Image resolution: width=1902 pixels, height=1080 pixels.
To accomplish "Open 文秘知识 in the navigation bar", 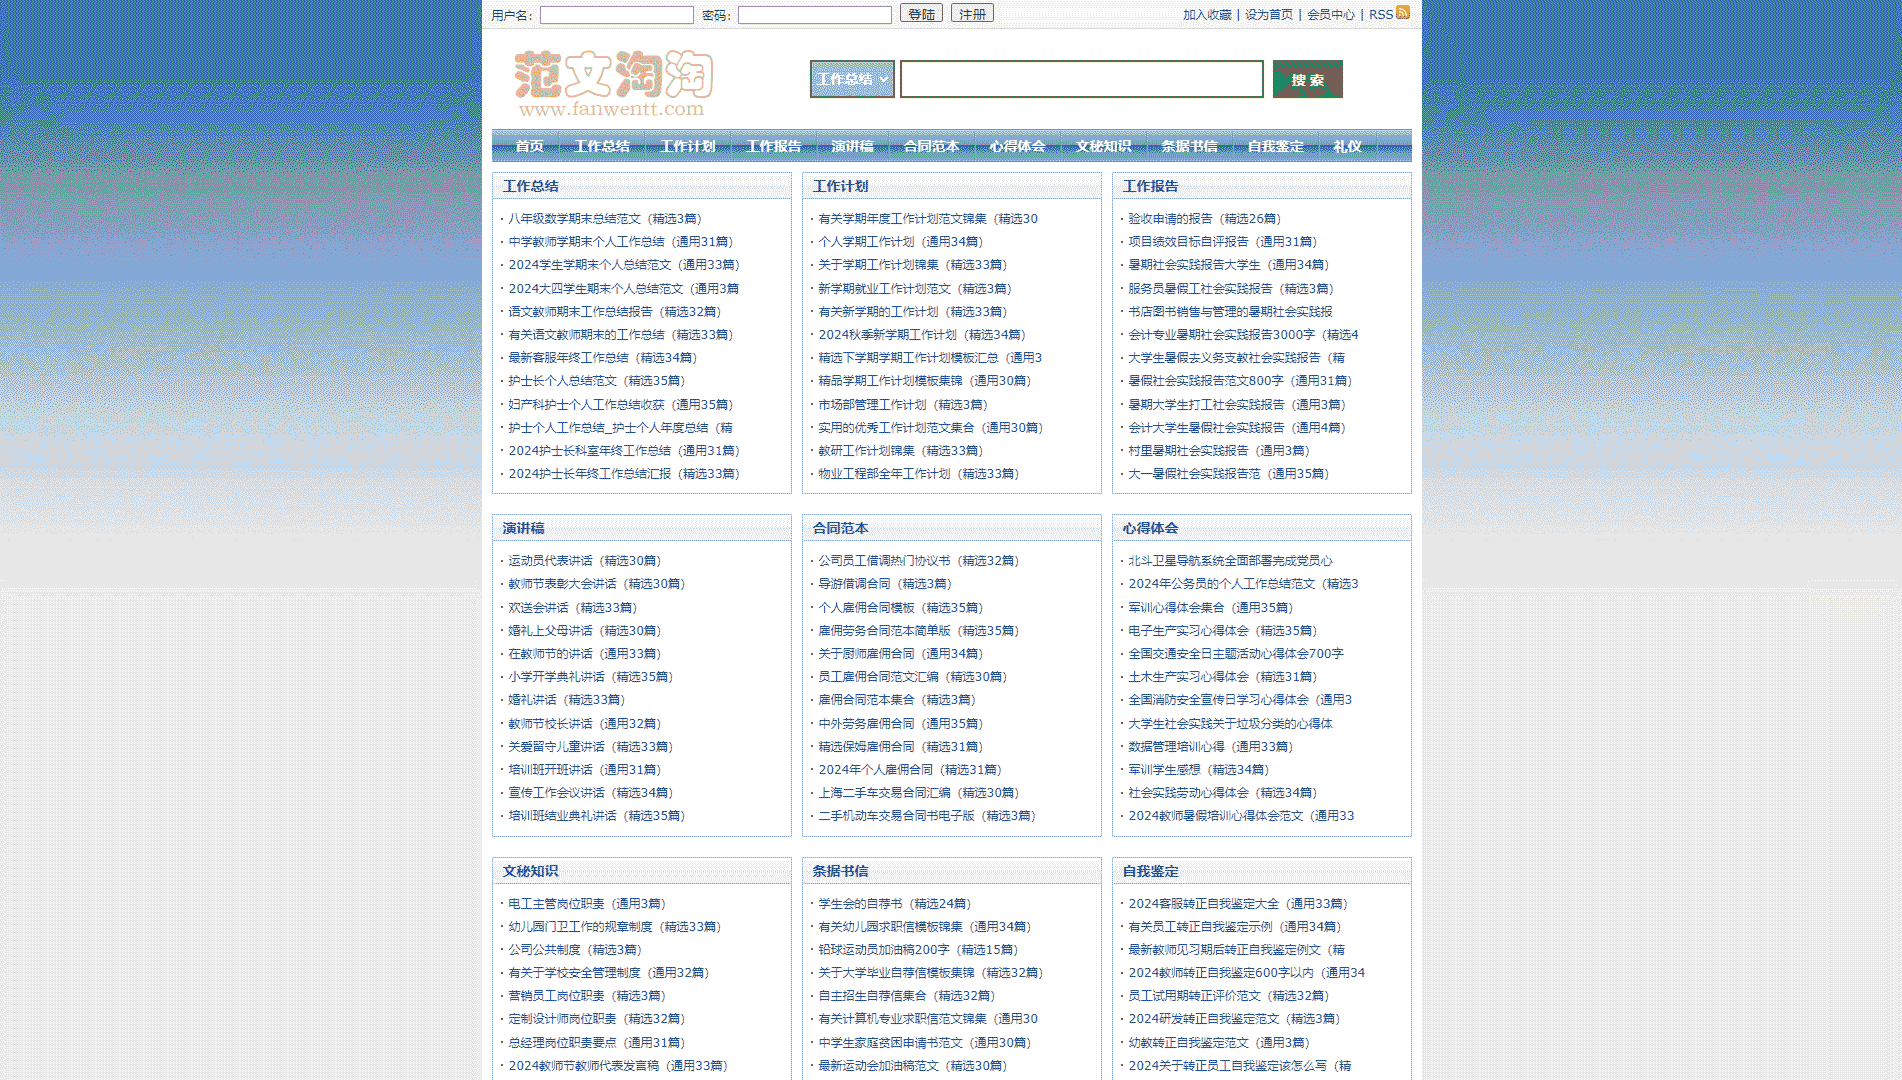I will [1104, 146].
